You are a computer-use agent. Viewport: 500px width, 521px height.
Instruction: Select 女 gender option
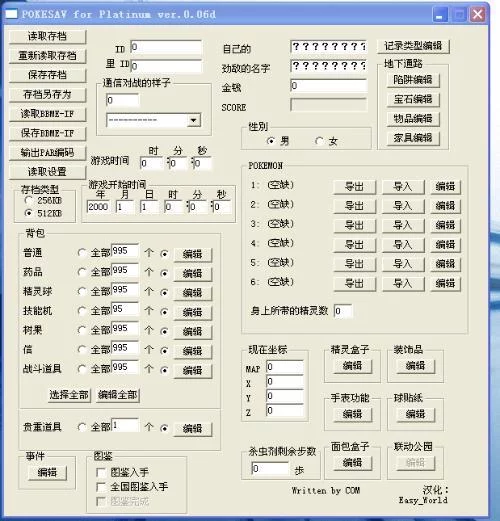coord(319,141)
